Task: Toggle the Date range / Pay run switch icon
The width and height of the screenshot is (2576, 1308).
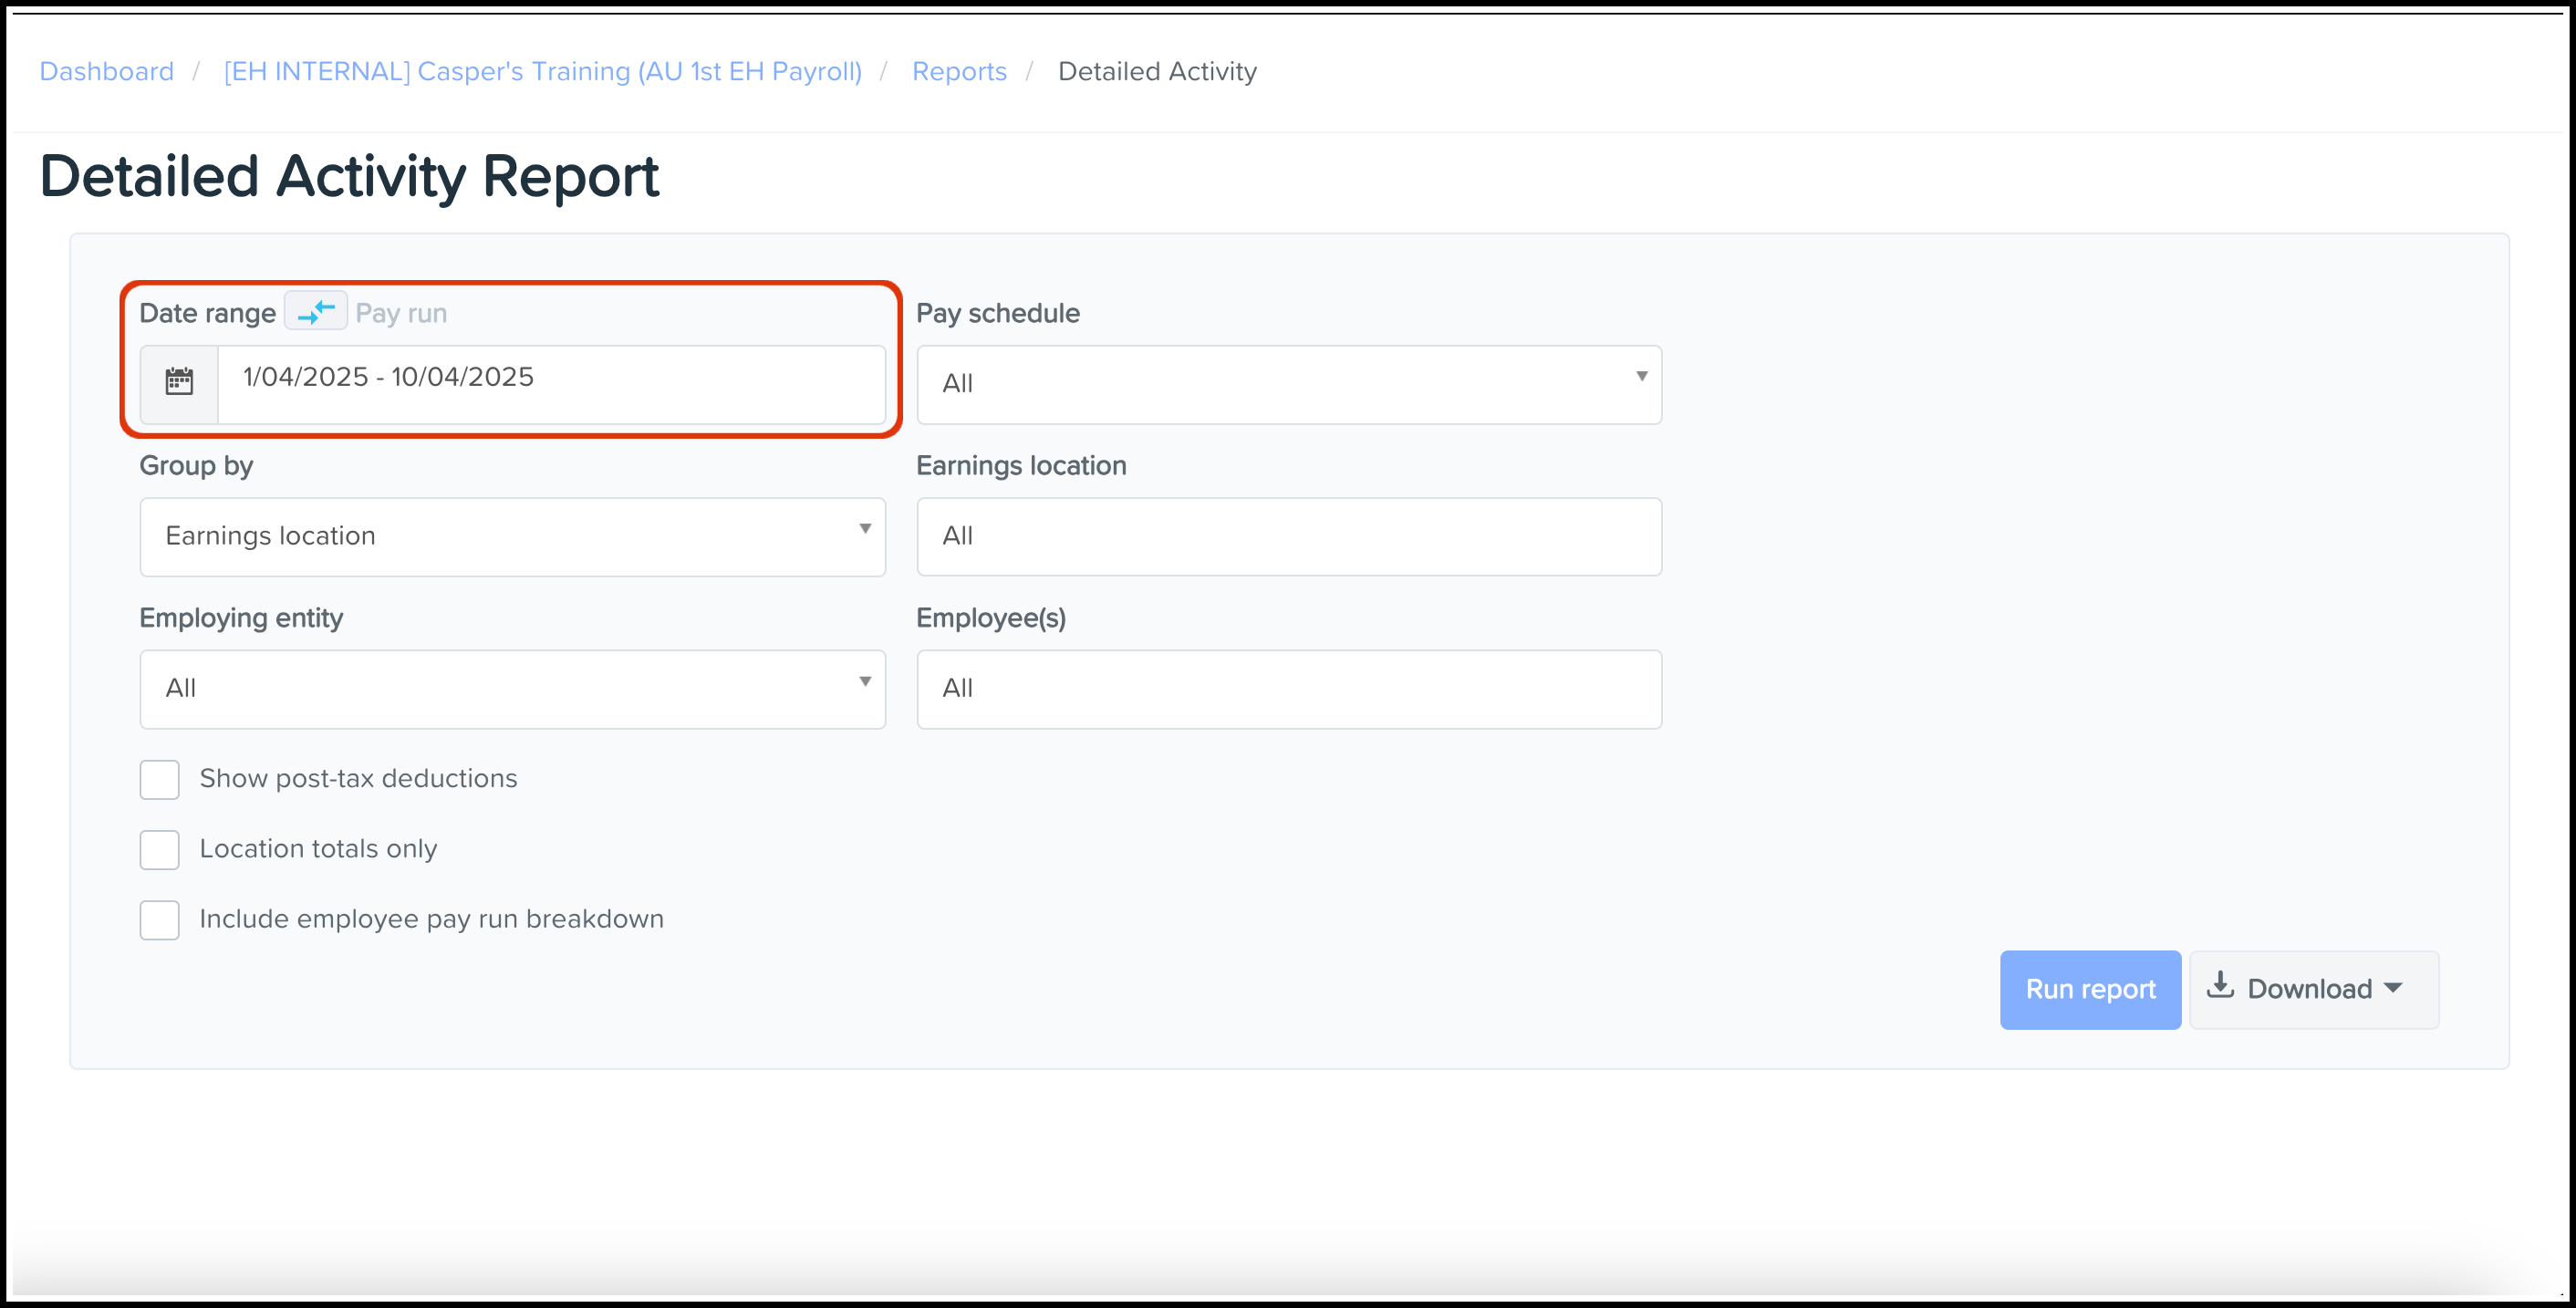Action: pyautogui.click(x=316, y=312)
